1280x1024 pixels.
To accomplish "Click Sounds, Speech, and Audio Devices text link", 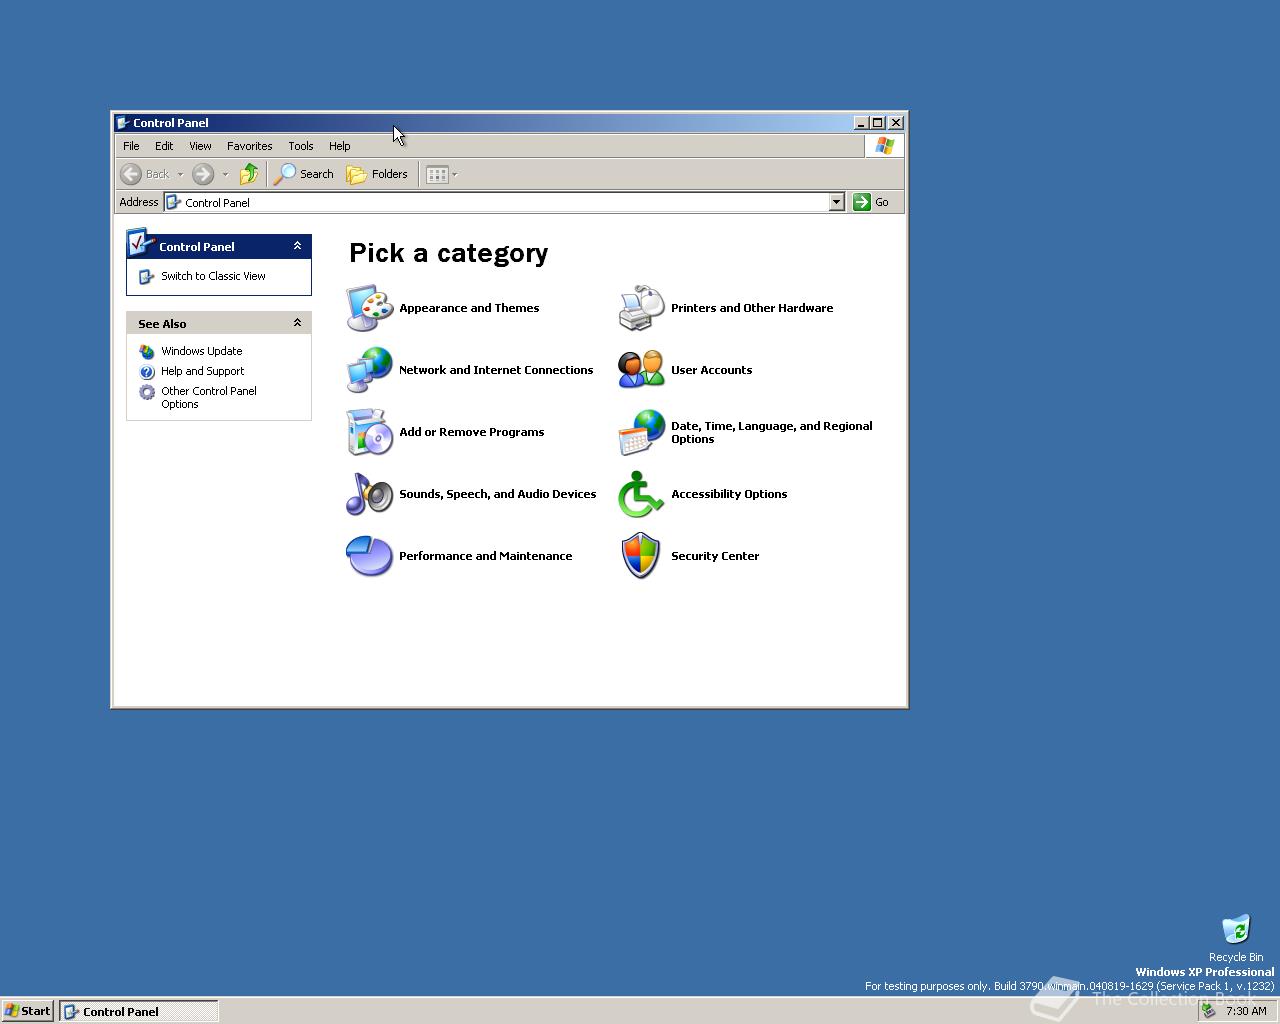I will [x=497, y=494].
